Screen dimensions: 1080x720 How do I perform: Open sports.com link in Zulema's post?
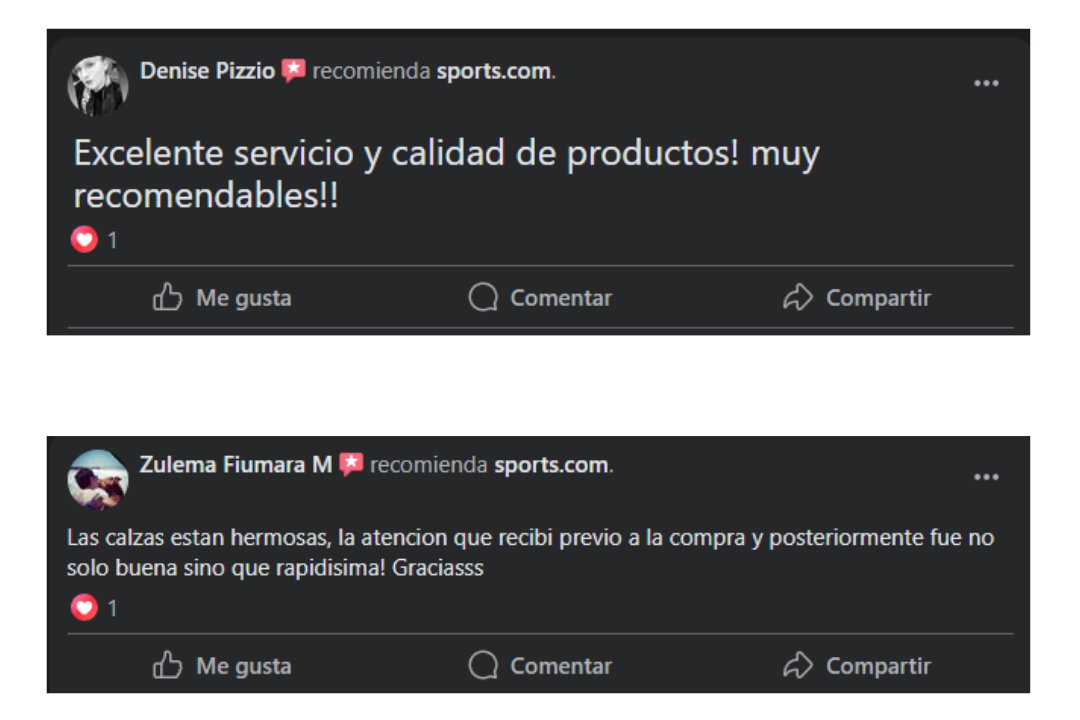pyautogui.click(x=551, y=465)
